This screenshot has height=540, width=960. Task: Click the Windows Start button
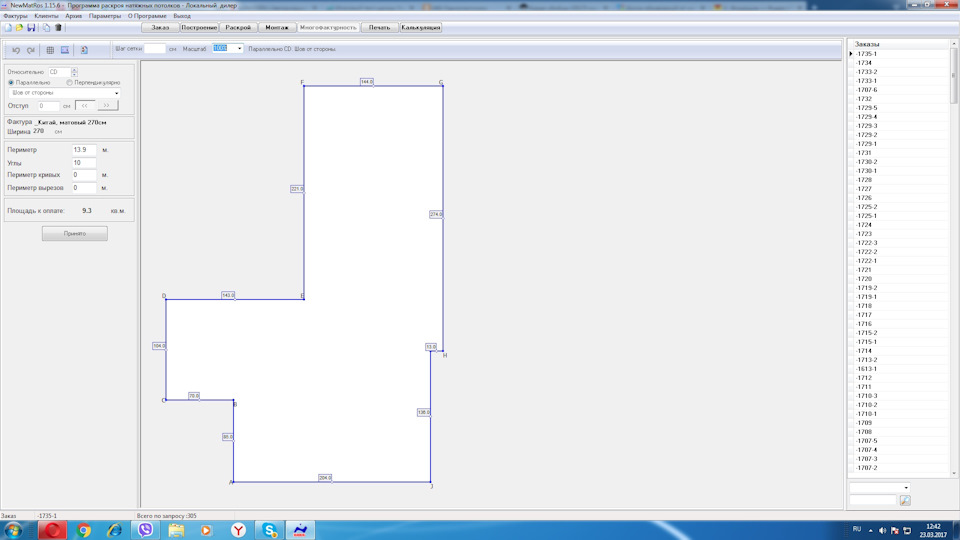point(13,530)
